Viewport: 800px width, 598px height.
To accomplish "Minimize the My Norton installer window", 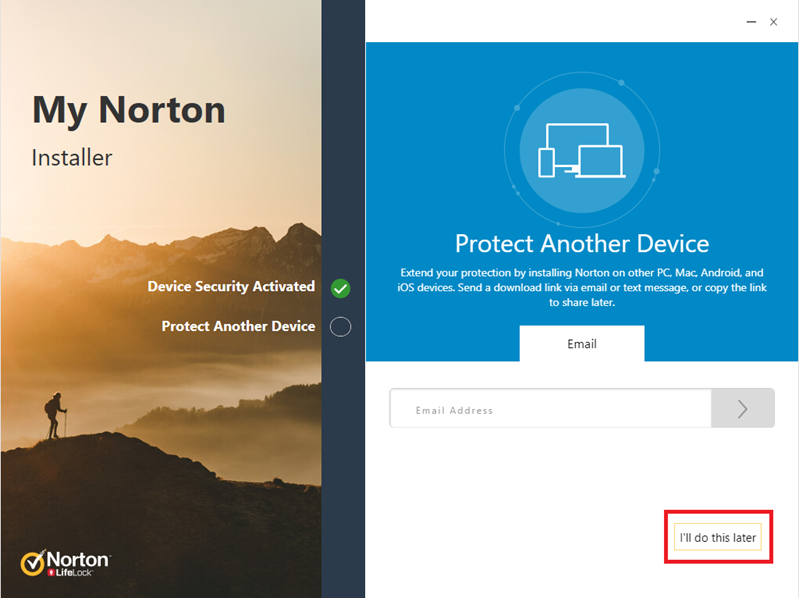I will click(751, 22).
